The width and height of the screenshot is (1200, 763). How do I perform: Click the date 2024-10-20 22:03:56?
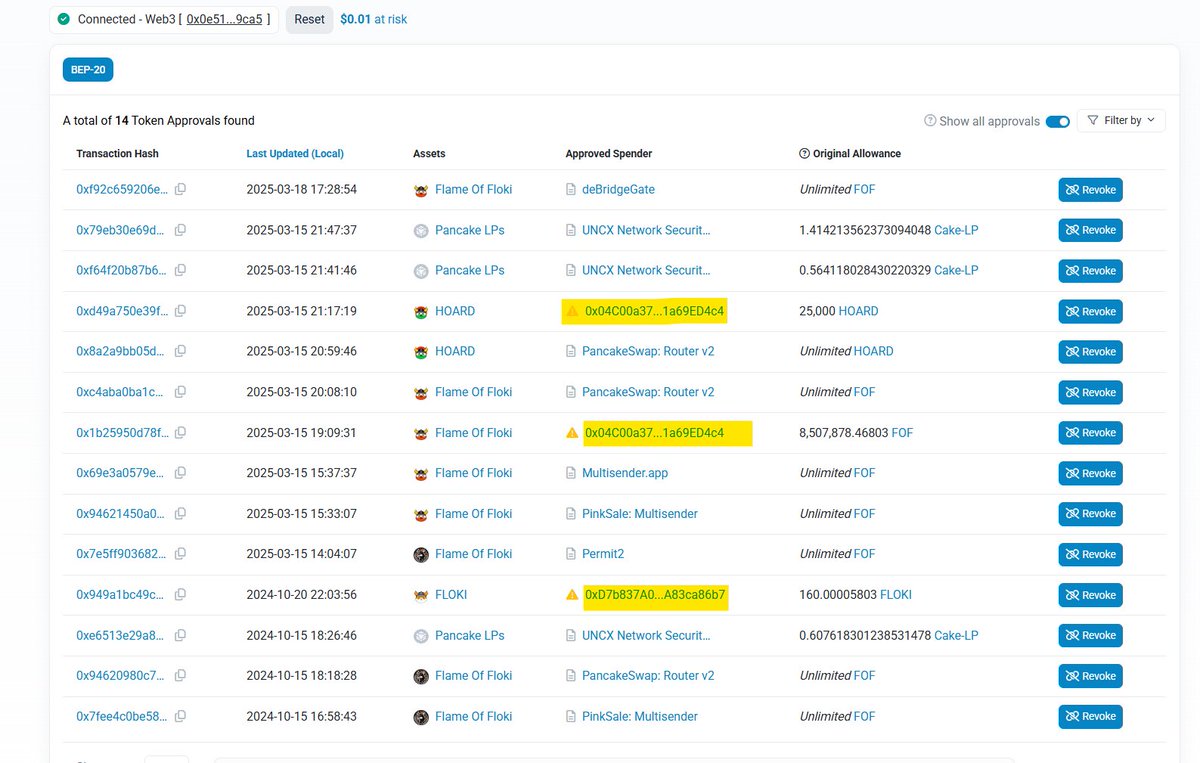pos(302,595)
